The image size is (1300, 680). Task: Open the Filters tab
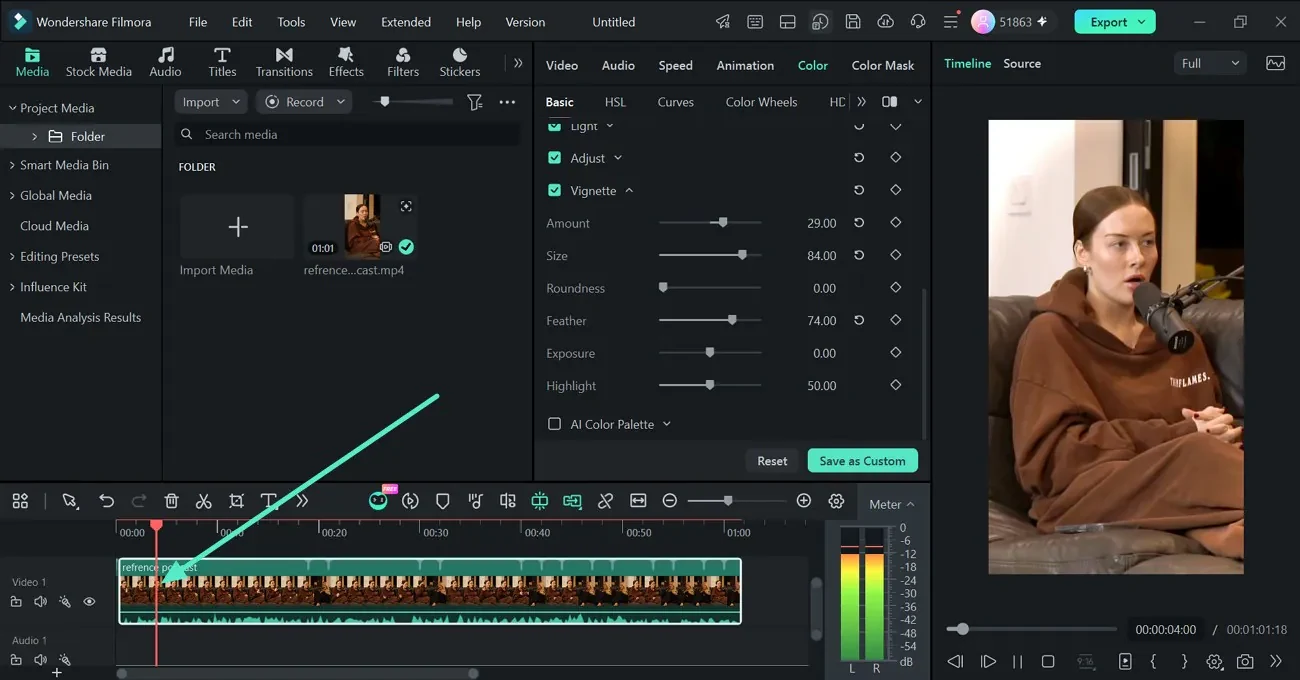click(x=403, y=62)
